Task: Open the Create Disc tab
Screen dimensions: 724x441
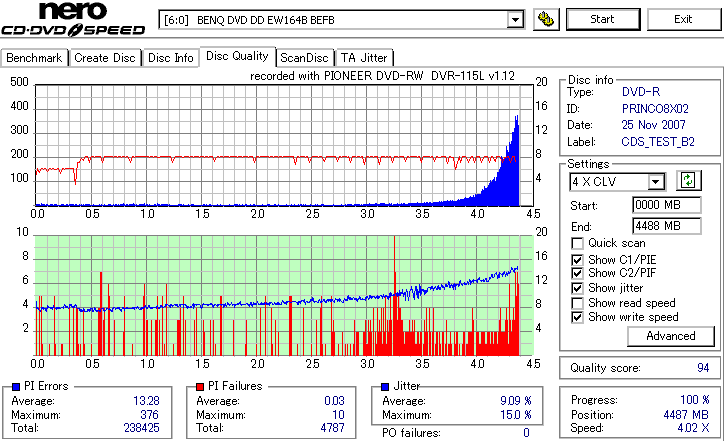Action: click(x=105, y=58)
